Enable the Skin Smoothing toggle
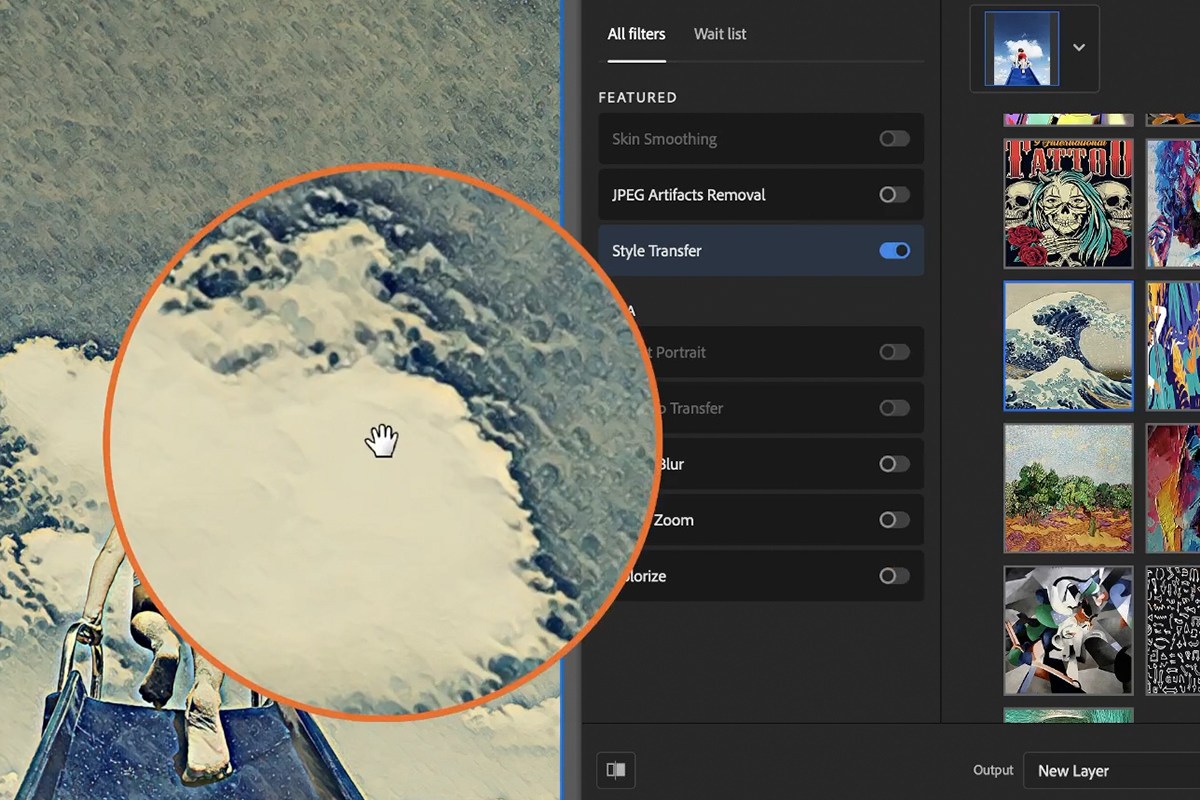Screen dimensions: 1200x800 coord(894,139)
